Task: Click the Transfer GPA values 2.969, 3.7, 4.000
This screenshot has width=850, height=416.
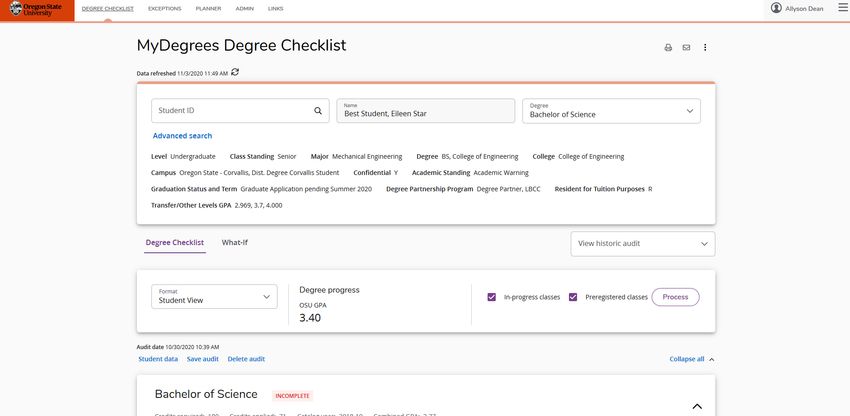Action: click(x=259, y=206)
